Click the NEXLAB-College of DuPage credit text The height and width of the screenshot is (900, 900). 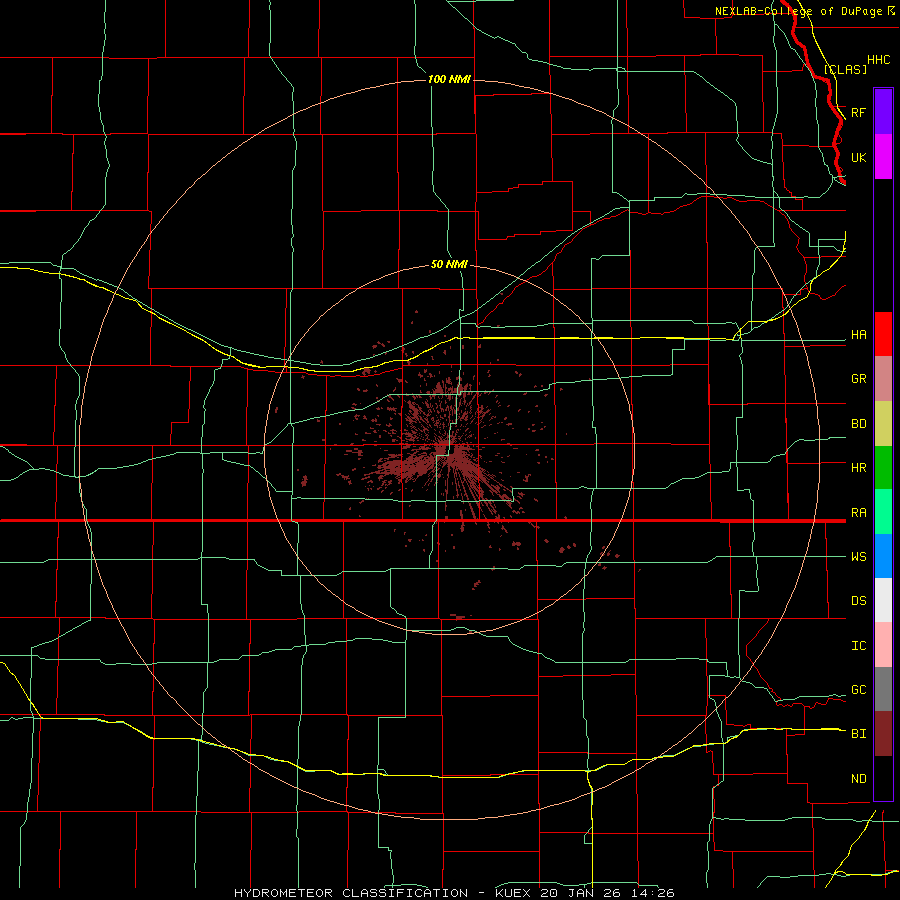[x=799, y=11]
